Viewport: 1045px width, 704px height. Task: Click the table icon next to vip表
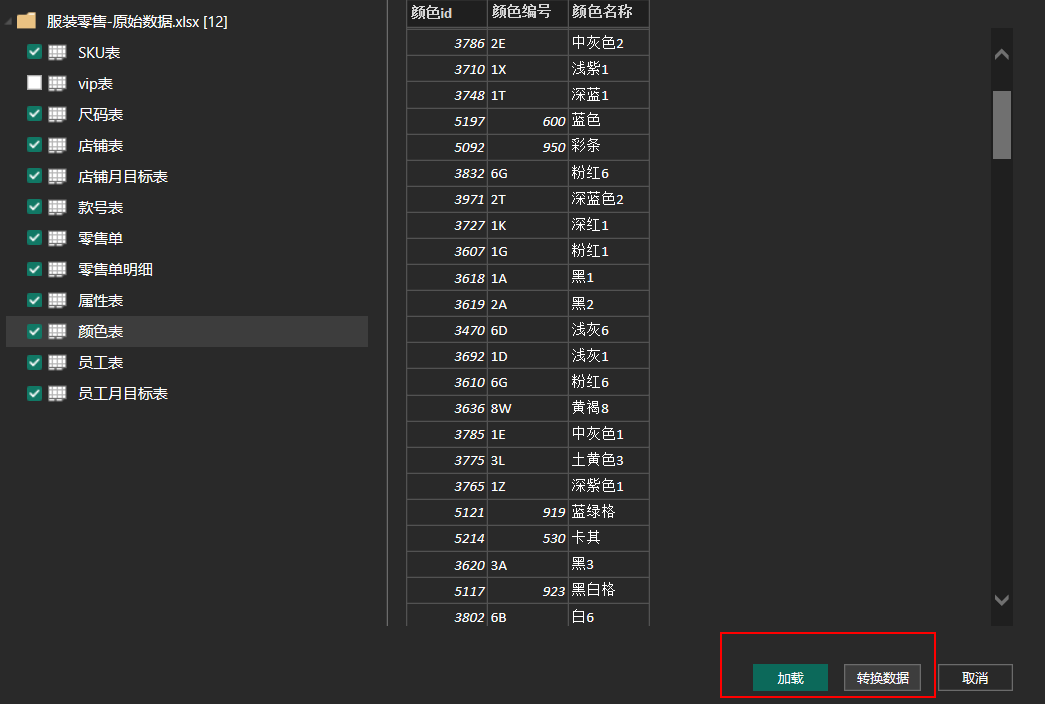pyautogui.click(x=57, y=83)
